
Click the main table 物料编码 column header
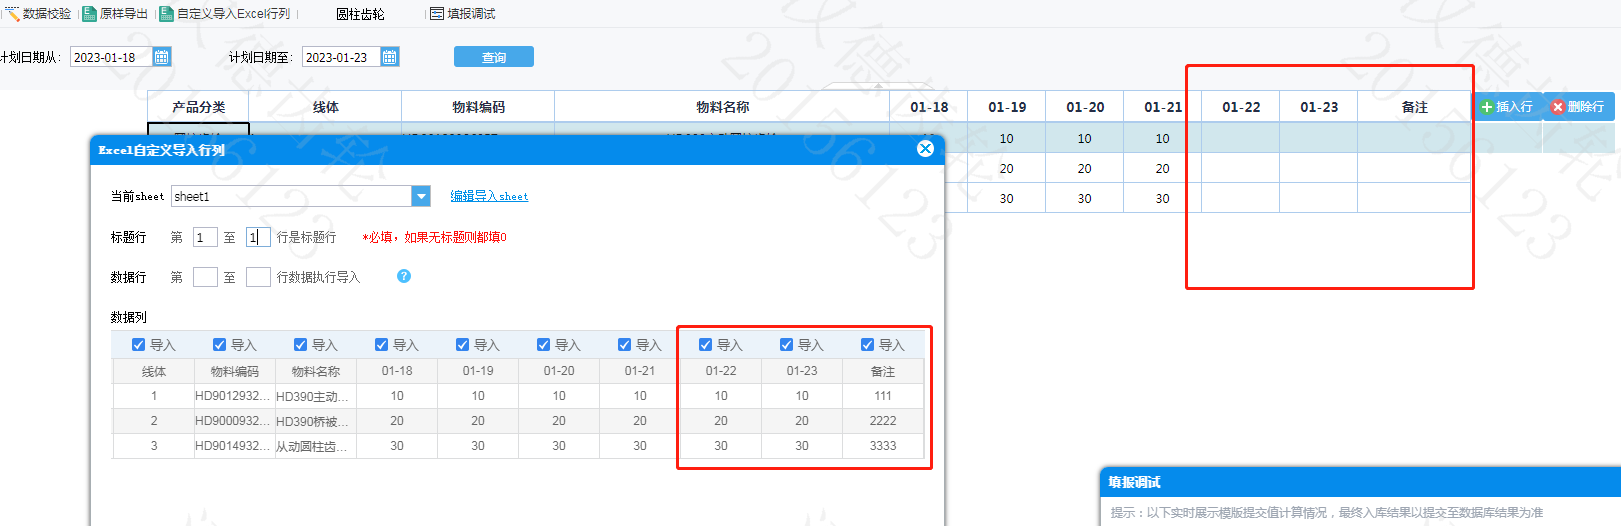coord(478,107)
